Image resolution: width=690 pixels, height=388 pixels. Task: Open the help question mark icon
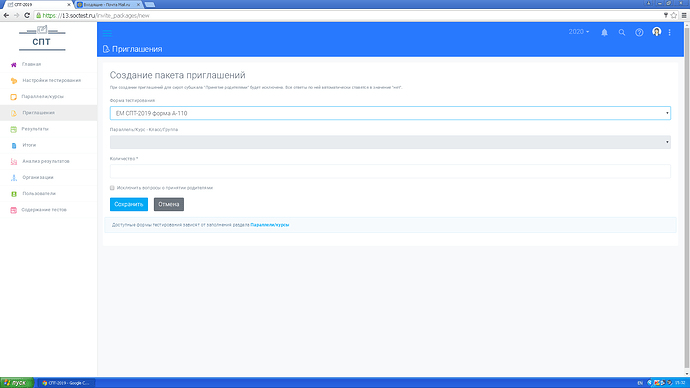click(639, 32)
